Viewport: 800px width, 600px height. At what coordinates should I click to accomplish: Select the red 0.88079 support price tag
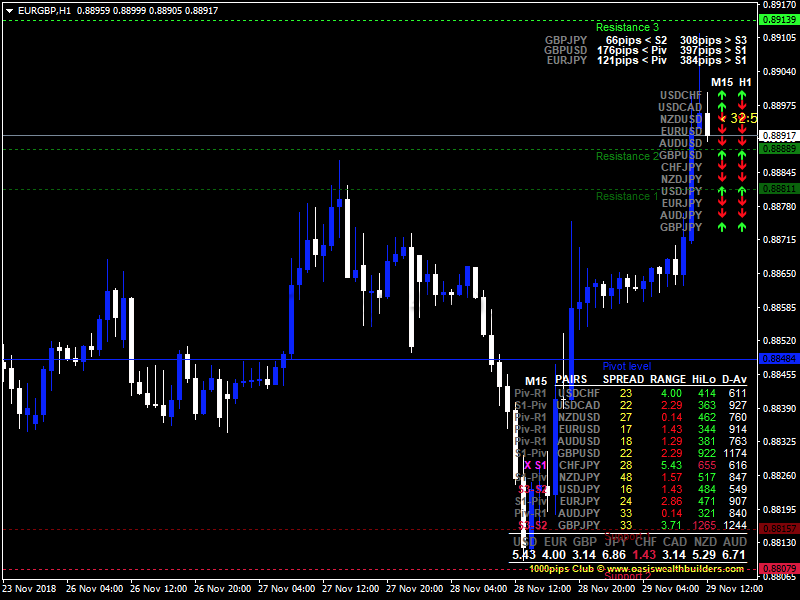pyautogui.click(x=778, y=569)
